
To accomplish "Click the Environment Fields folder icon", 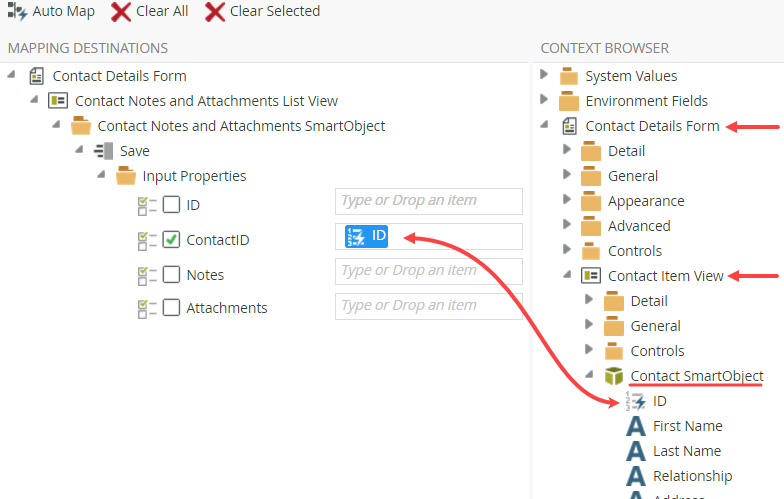I will click(570, 101).
